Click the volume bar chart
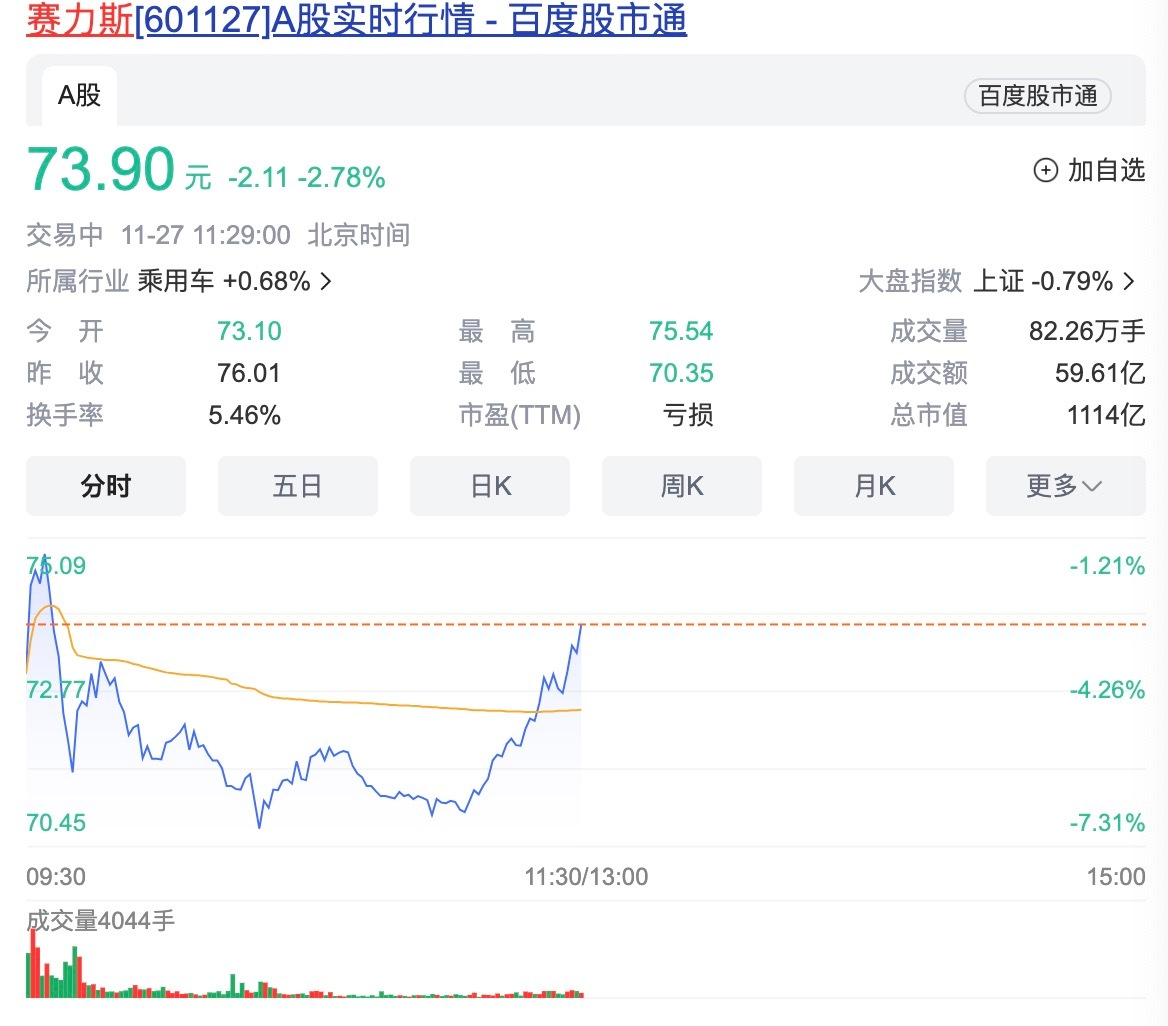 305,964
